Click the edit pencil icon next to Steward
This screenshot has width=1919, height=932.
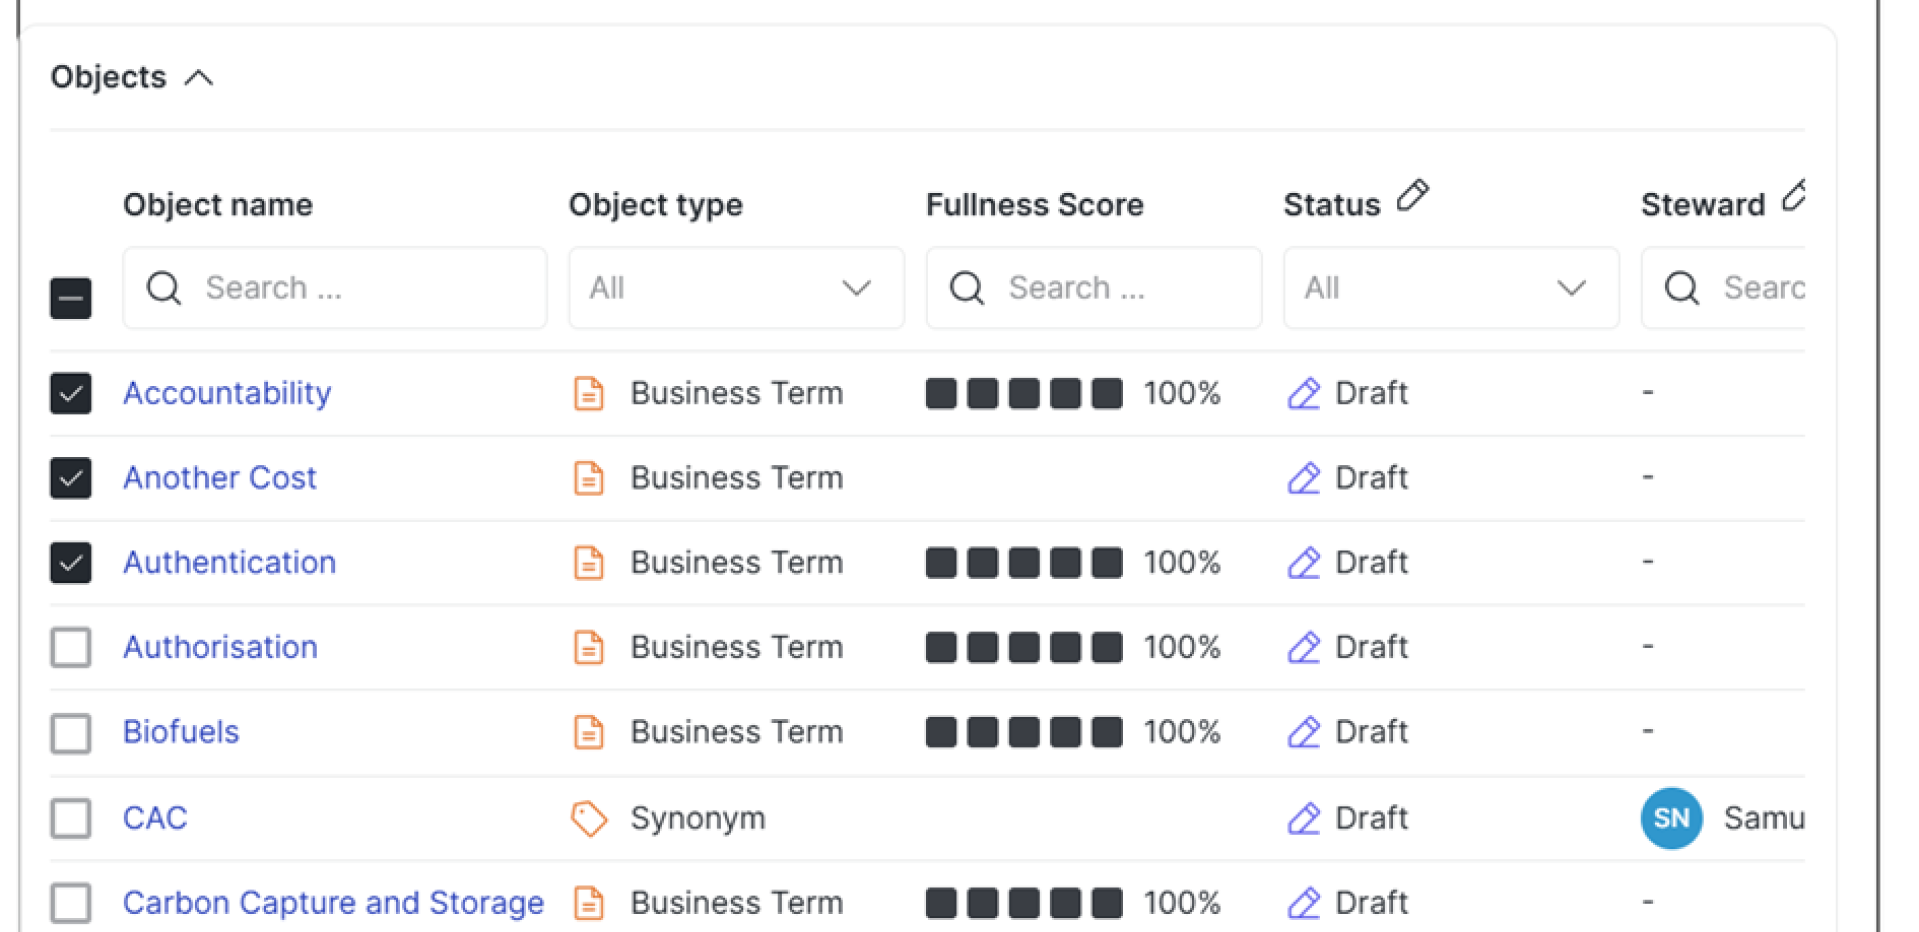point(1794,196)
